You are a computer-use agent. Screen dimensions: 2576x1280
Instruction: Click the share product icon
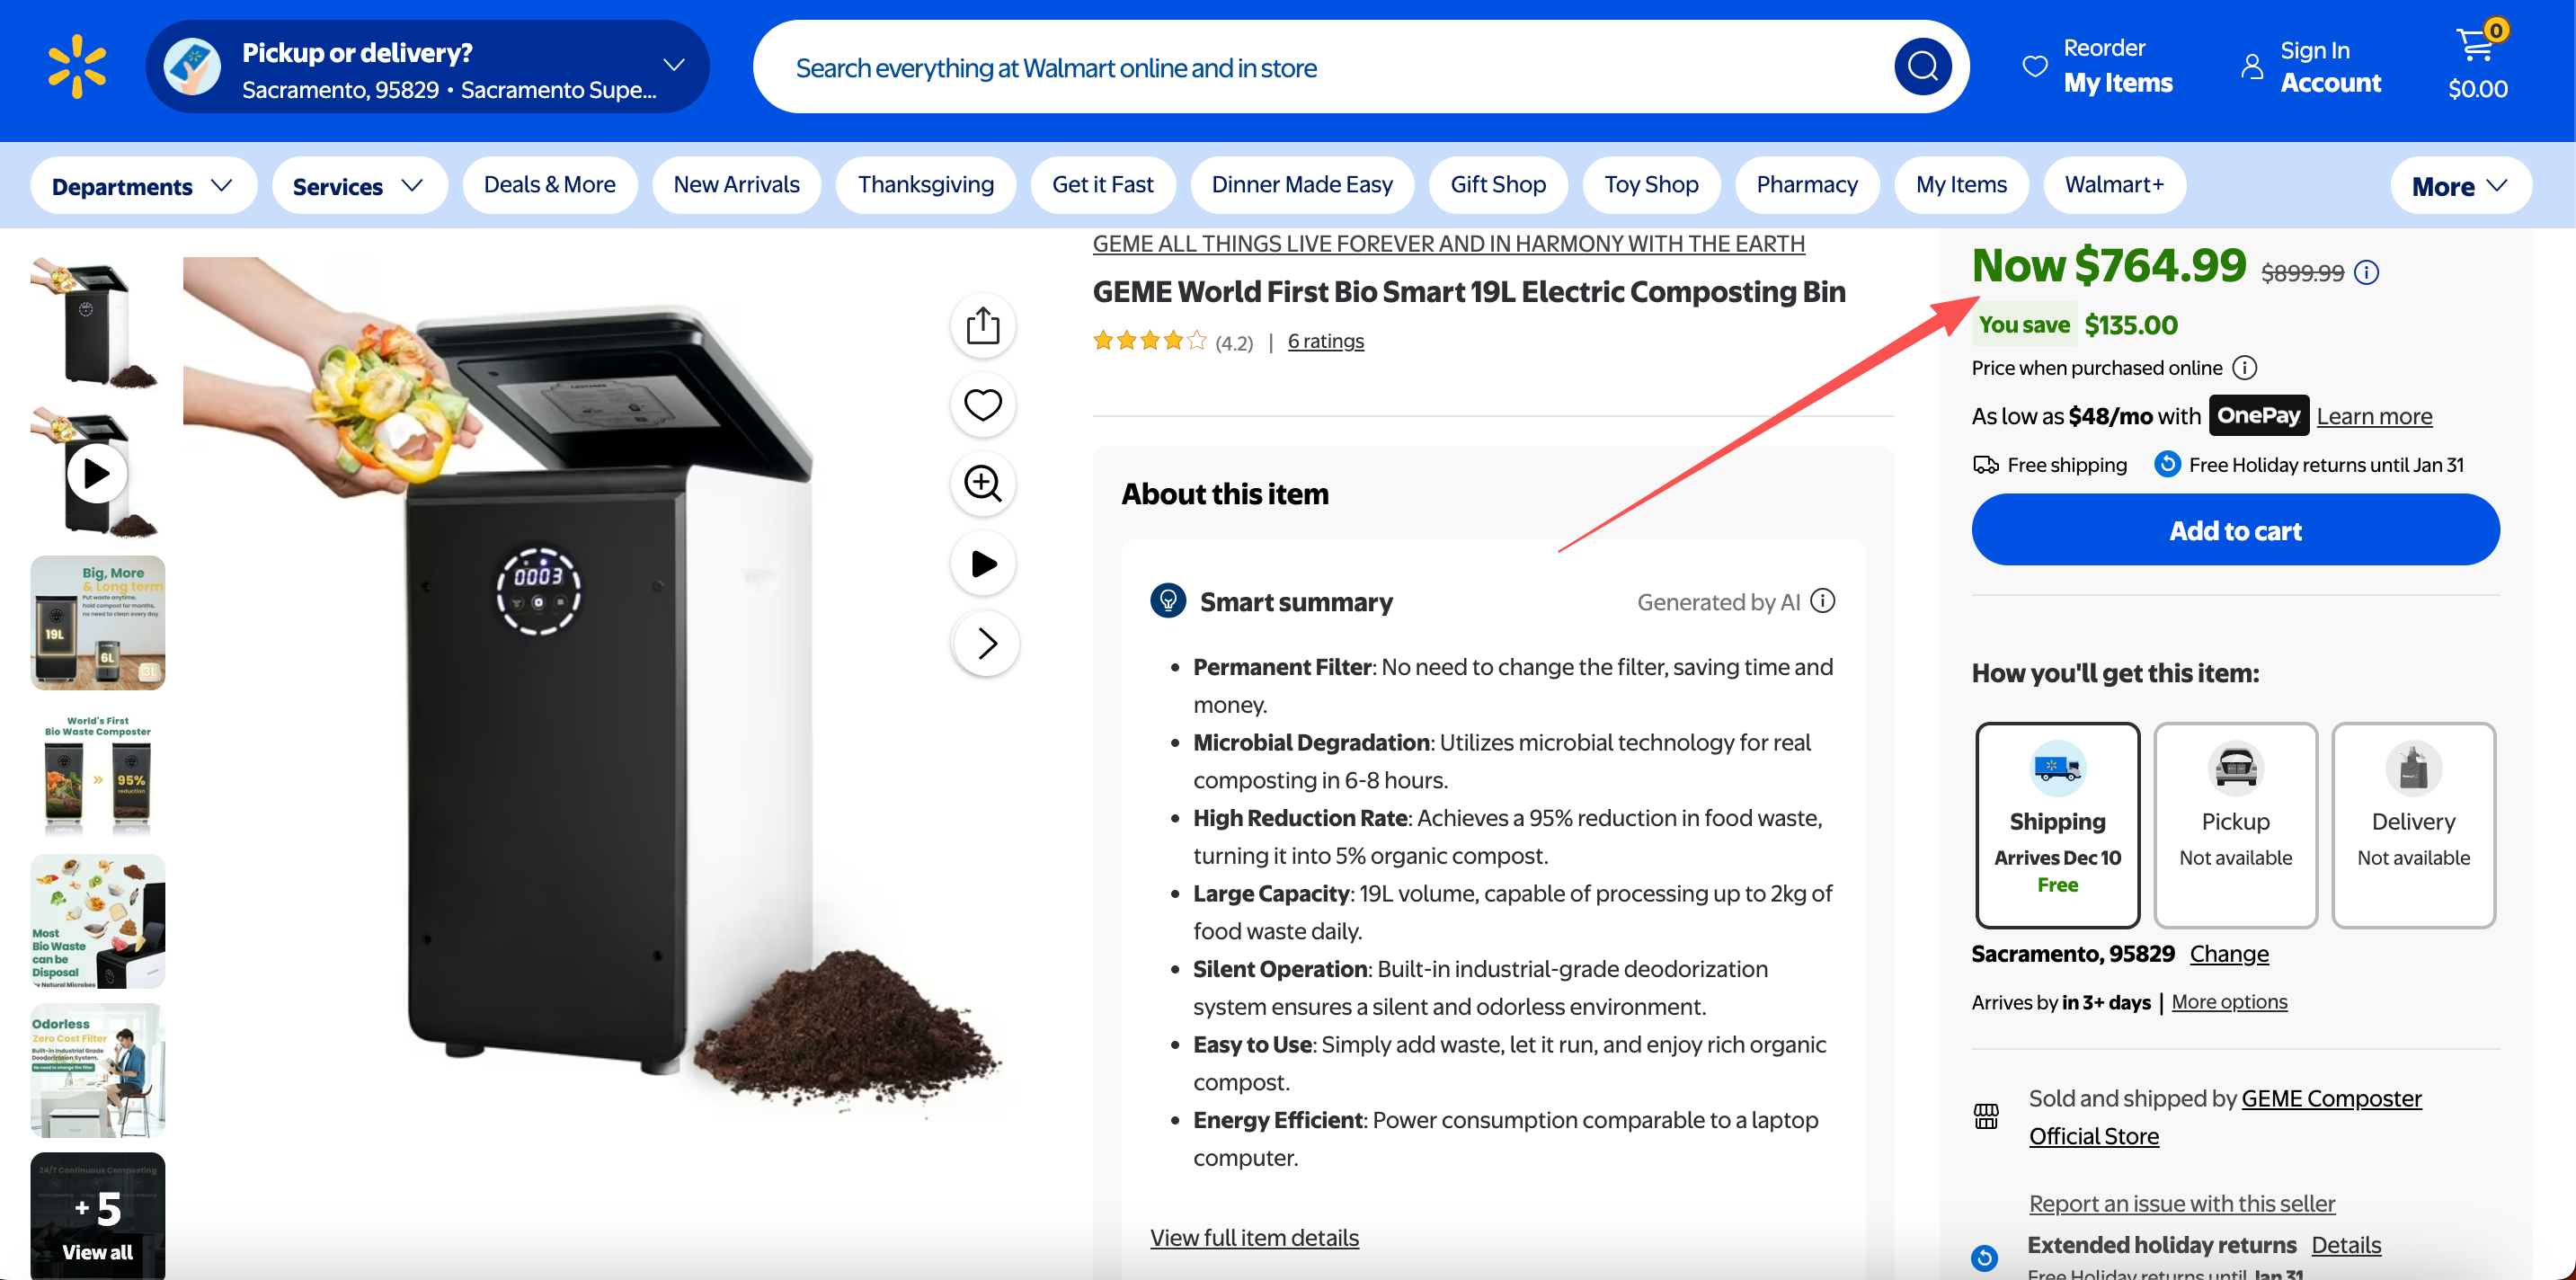[982, 325]
